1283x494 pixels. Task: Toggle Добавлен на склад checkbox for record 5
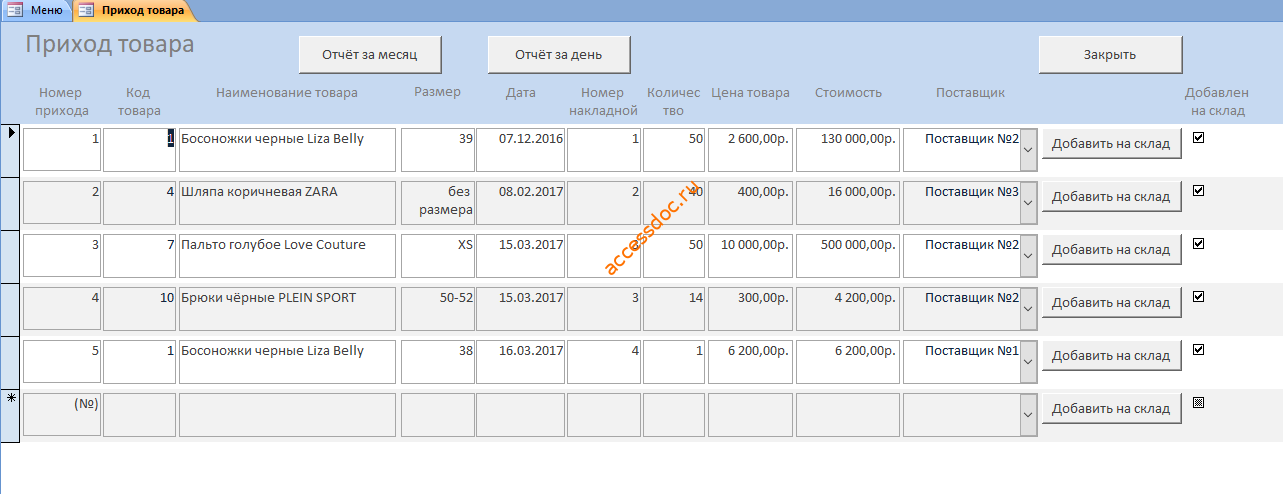click(x=1198, y=350)
